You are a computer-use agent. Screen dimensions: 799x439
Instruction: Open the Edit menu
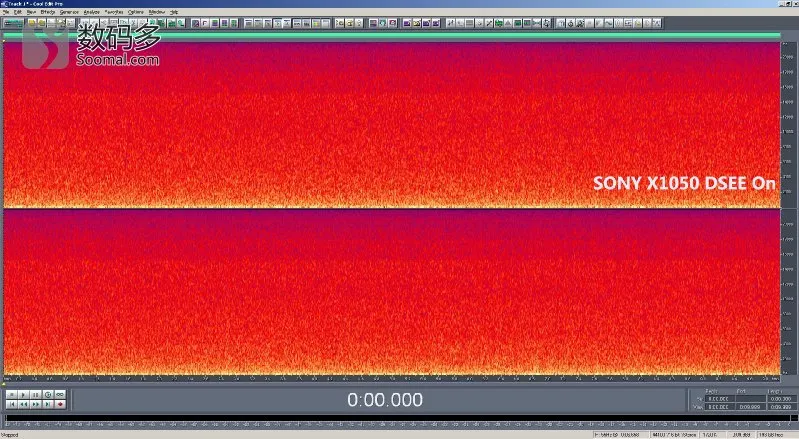[x=18, y=12]
